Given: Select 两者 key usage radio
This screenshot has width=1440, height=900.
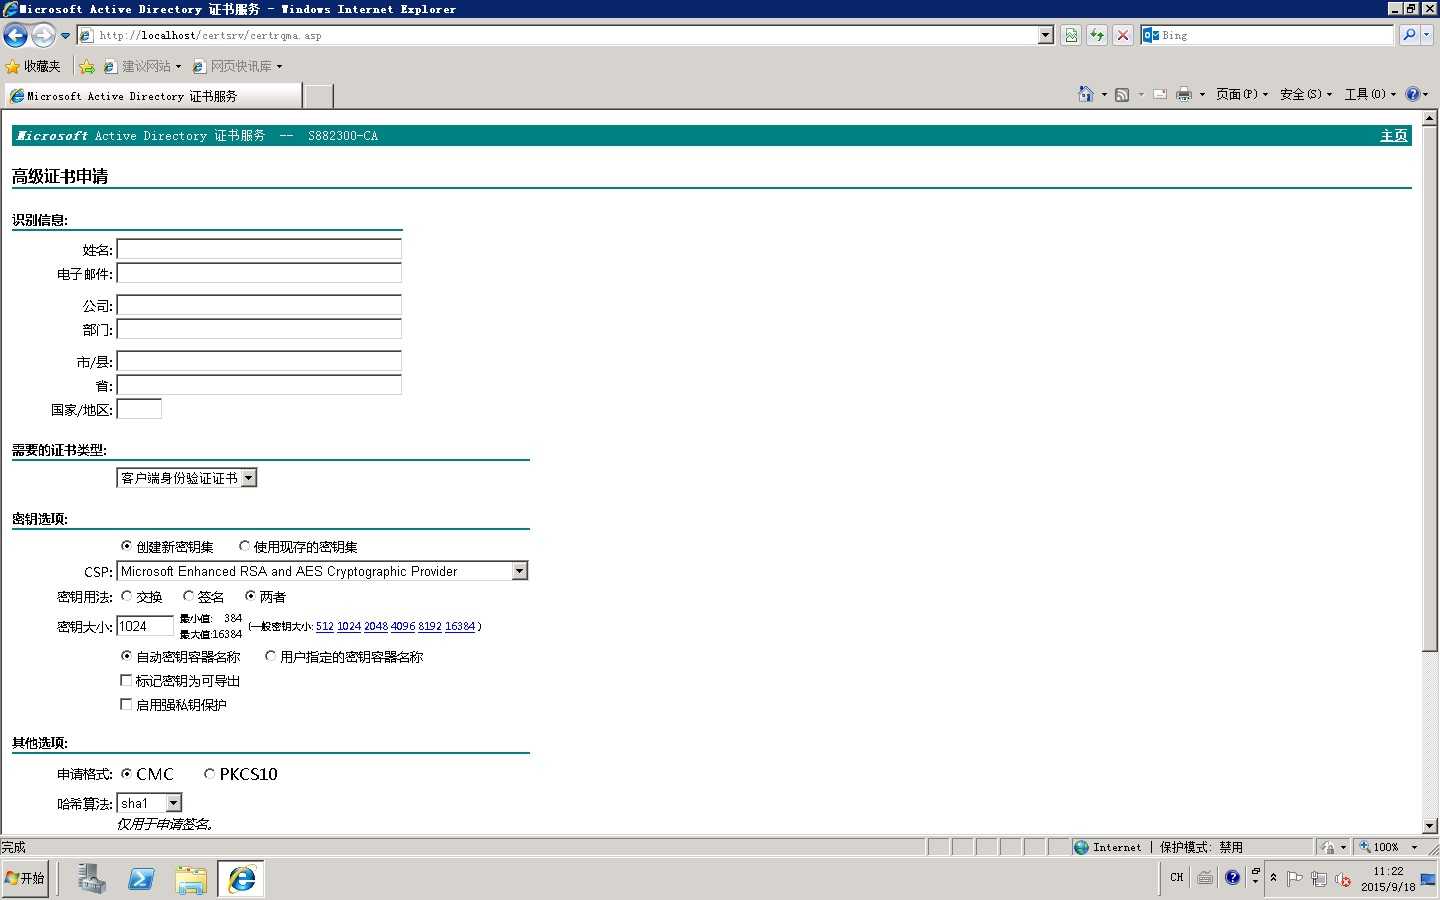Looking at the screenshot, I should 250,596.
